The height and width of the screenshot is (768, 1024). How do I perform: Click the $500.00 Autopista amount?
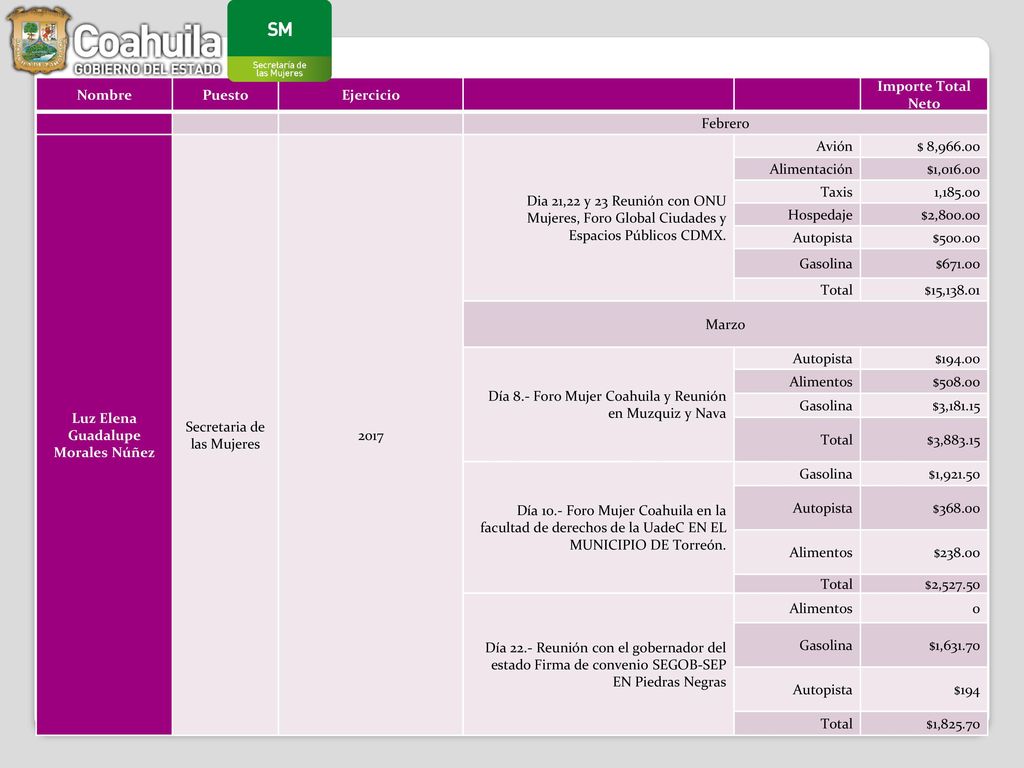(956, 238)
